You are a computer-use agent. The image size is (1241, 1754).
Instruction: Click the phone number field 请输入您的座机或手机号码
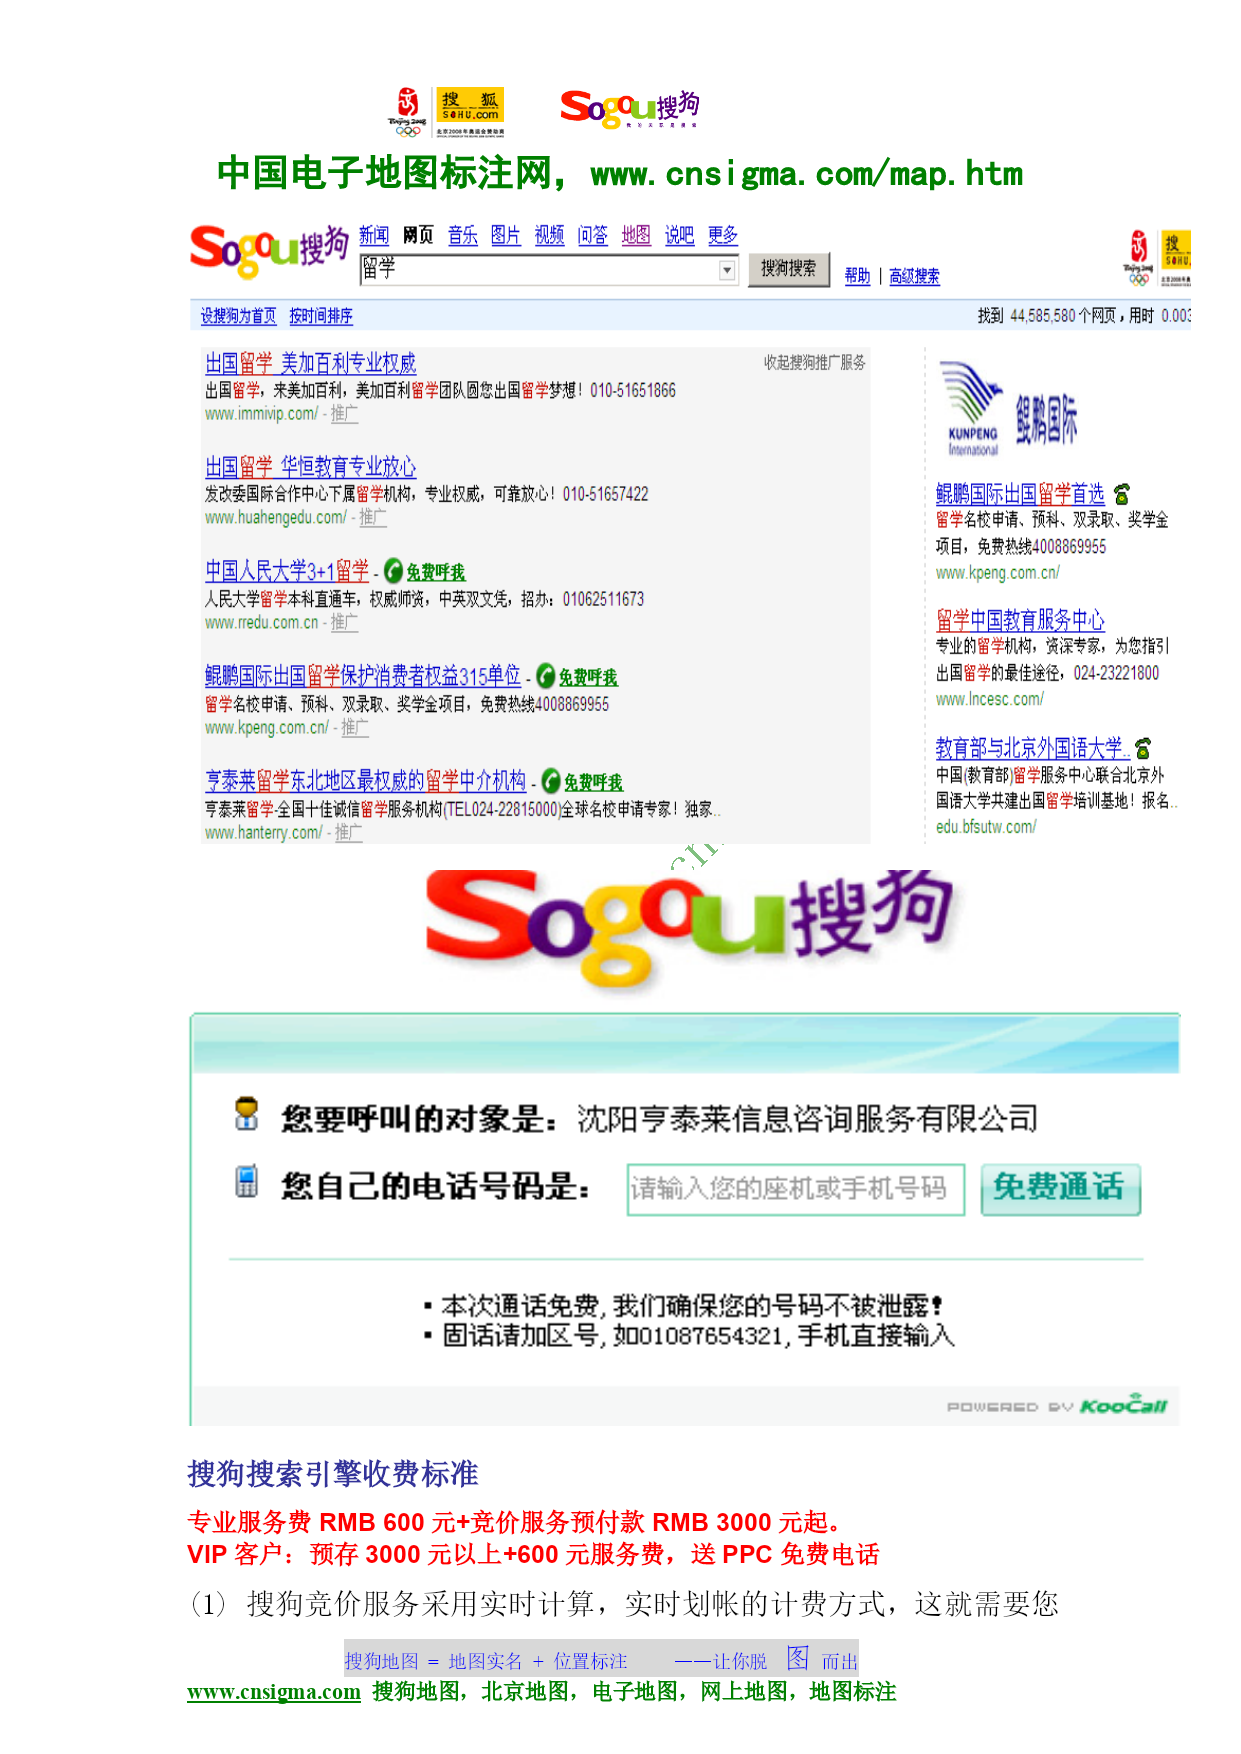pyautogui.click(x=796, y=1189)
